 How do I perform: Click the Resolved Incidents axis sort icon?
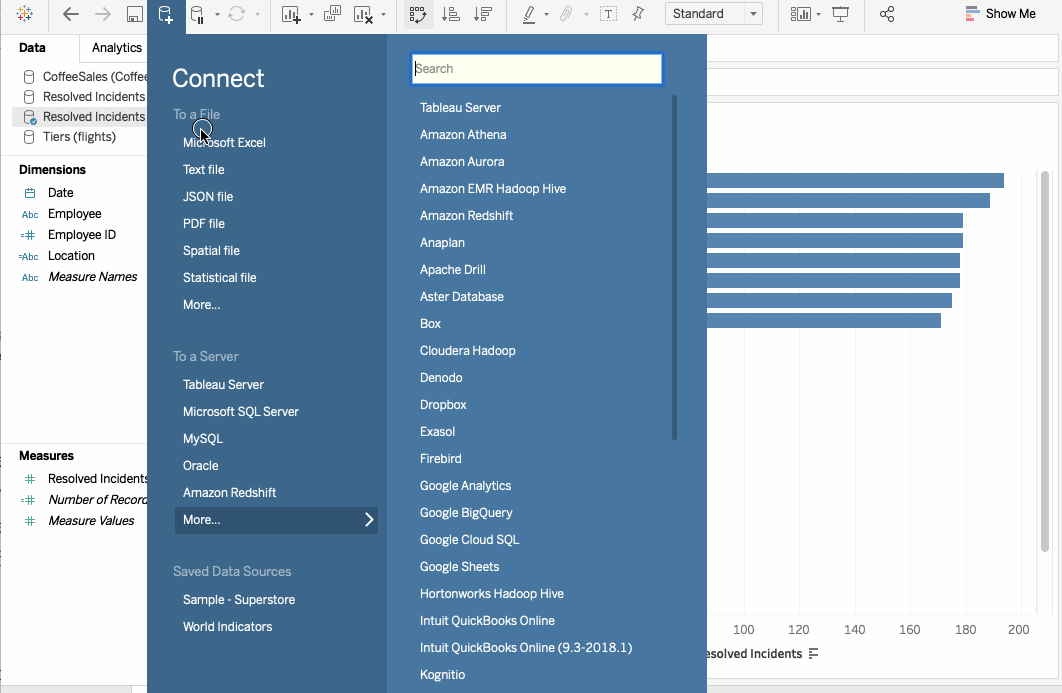813,654
